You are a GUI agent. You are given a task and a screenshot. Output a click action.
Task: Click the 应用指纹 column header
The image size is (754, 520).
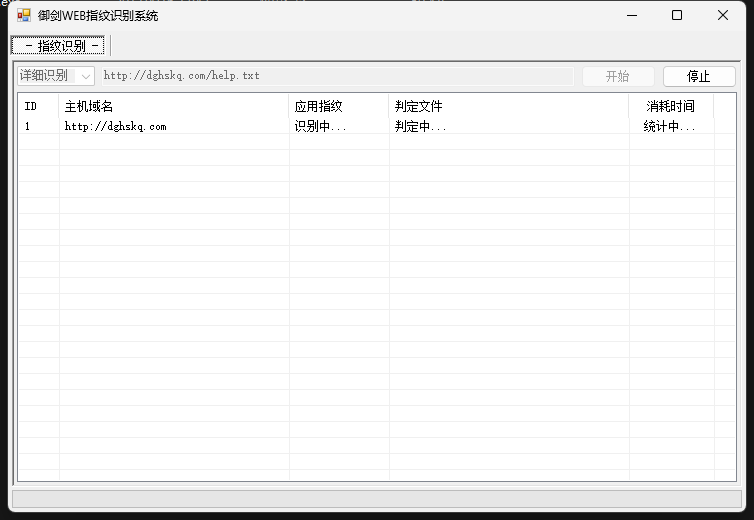coord(338,106)
